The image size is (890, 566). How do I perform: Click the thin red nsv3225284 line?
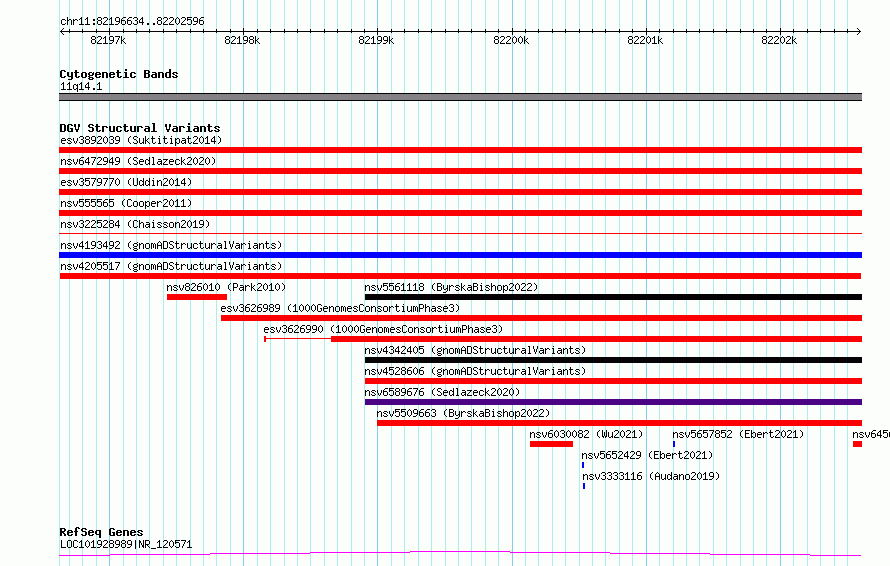pos(460,233)
